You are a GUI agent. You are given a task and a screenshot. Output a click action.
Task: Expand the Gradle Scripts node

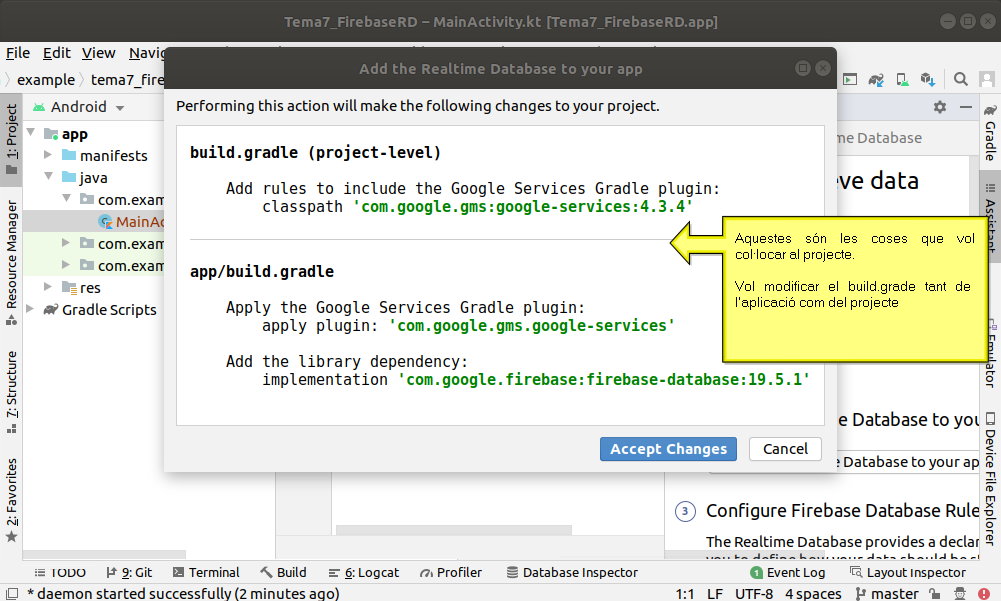(30, 308)
